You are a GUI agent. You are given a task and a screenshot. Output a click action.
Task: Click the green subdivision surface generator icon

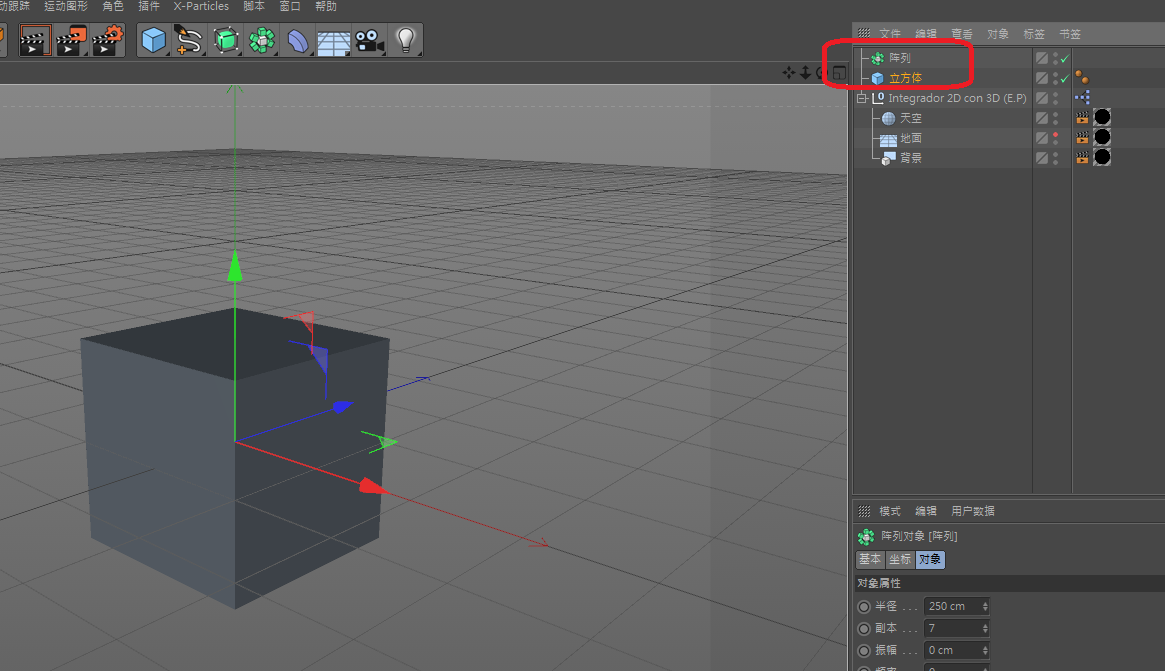pyautogui.click(x=226, y=40)
